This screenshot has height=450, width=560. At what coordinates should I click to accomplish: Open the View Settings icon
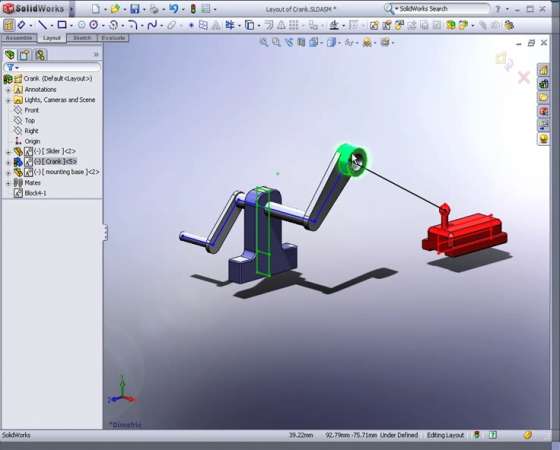coord(385,42)
